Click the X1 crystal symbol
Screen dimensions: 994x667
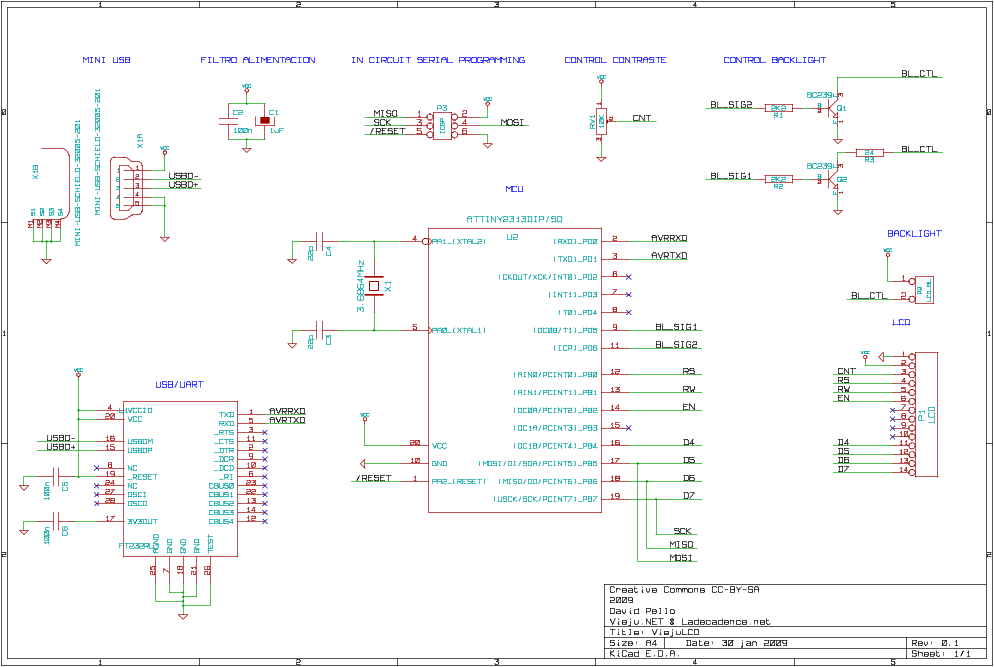tap(374, 286)
